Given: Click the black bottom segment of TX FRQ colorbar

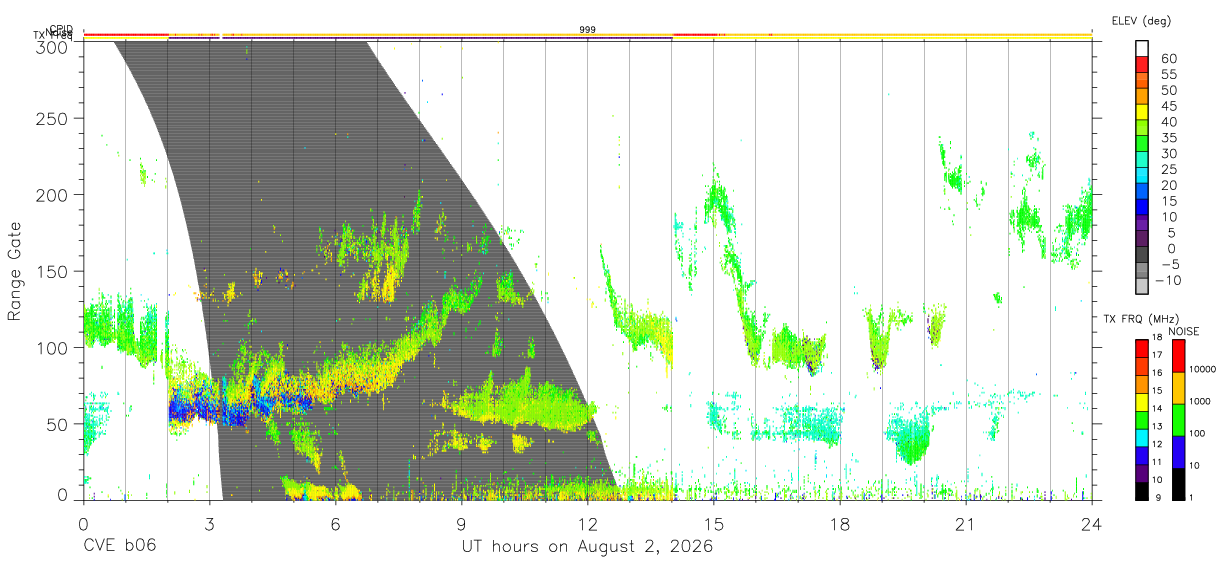Looking at the screenshot, I should tap(1141, 491).
